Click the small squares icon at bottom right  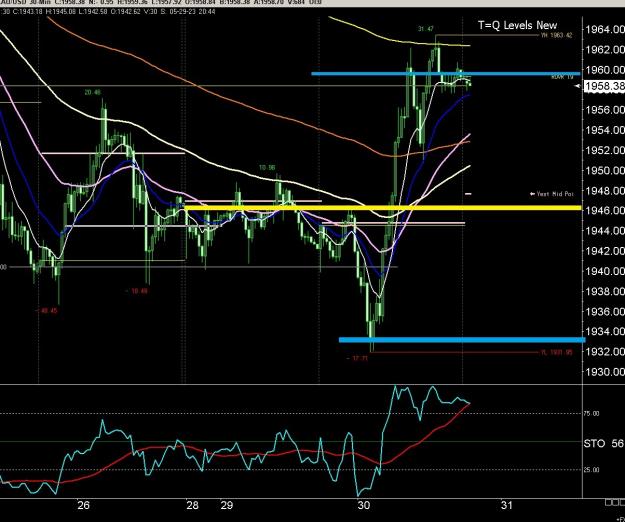[x=615, y=502]
